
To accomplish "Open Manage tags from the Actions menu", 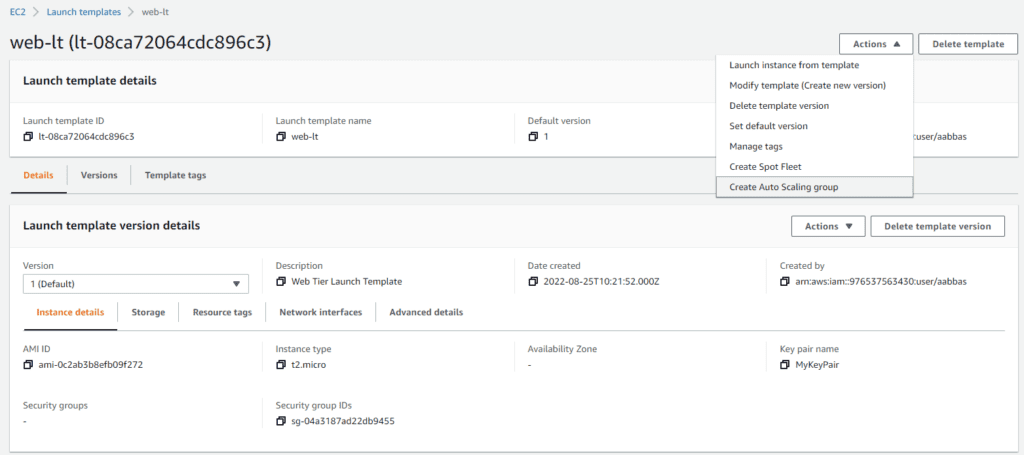I will (814, 146).
